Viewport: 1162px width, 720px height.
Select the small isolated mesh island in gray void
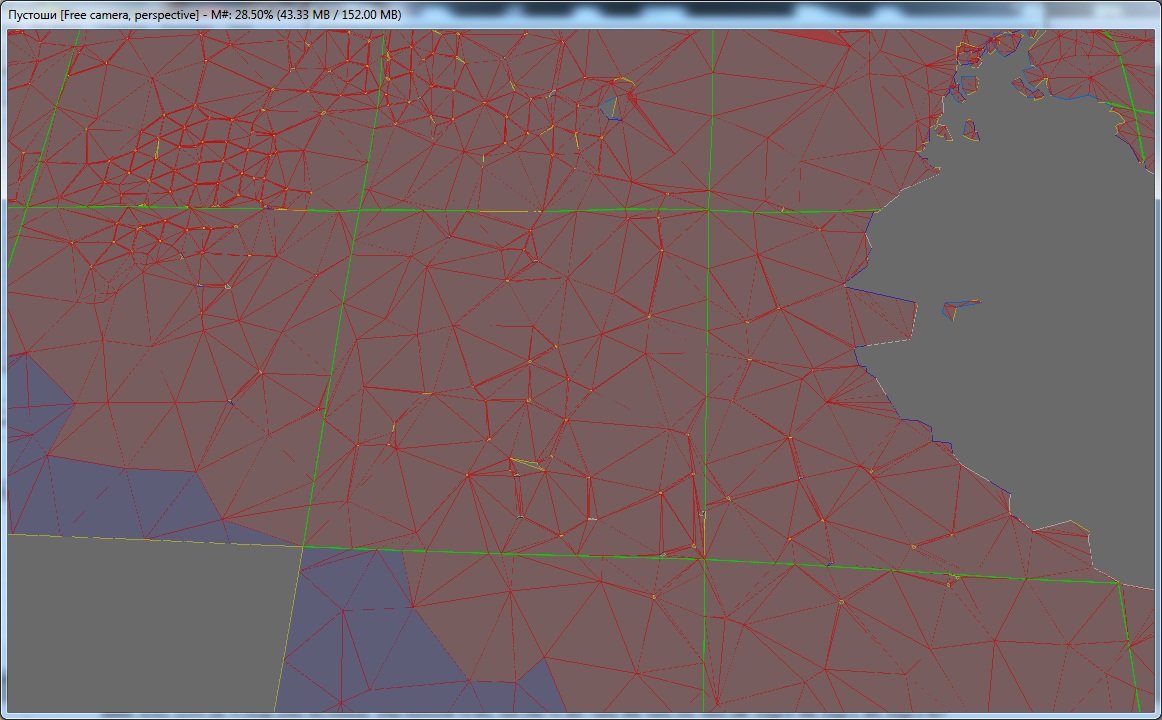click(x=960, y=307)
